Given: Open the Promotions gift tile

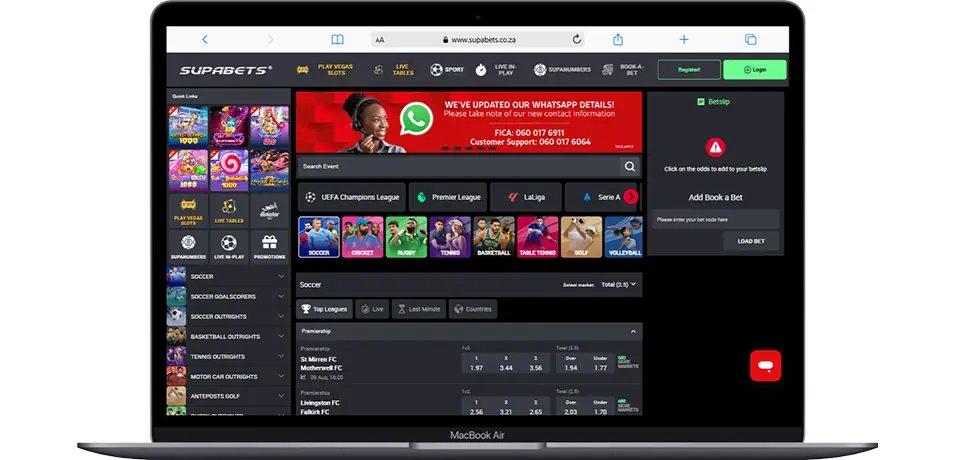Looking at the screenshot, I should pos(270,247).
